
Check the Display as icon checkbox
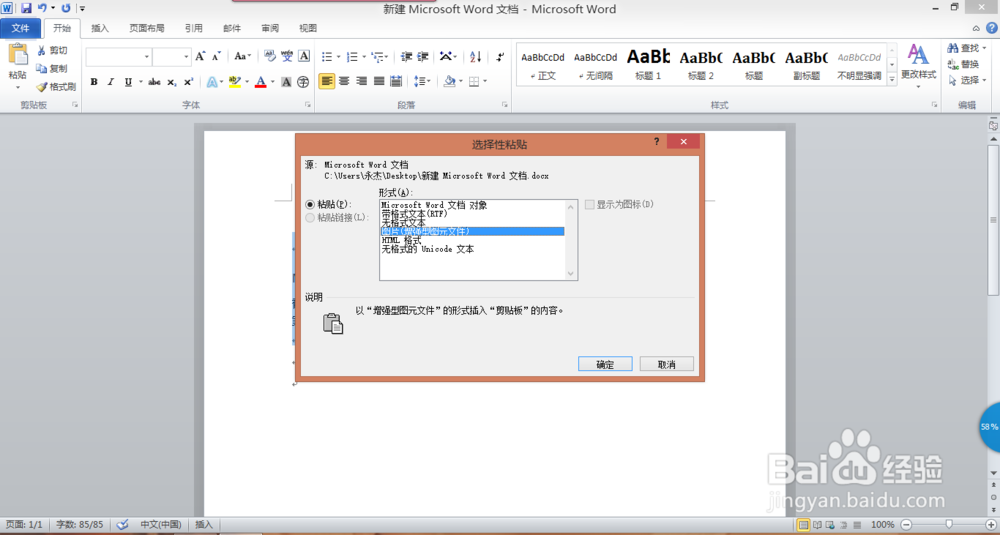590,205
